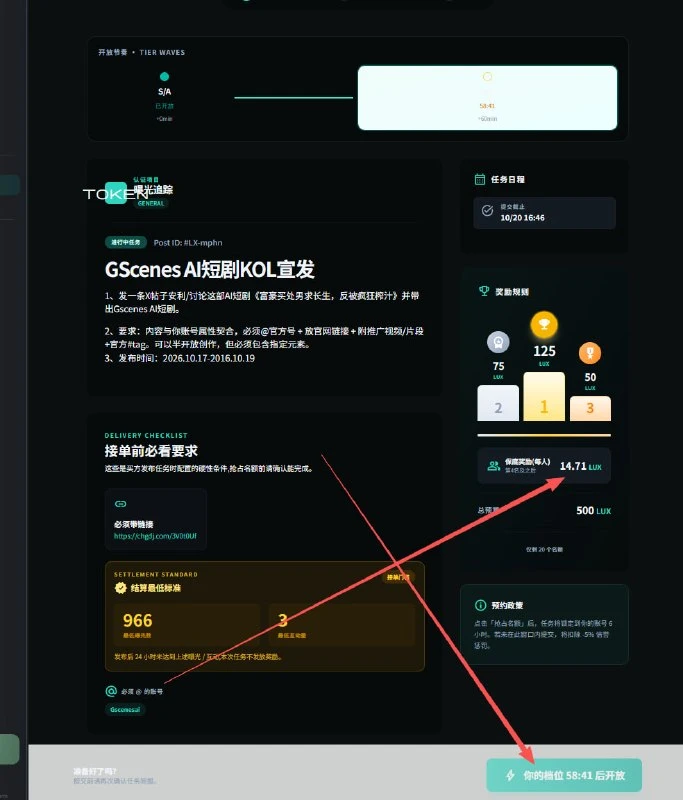Click the 接单前必看要求 heading

[151, 451]
